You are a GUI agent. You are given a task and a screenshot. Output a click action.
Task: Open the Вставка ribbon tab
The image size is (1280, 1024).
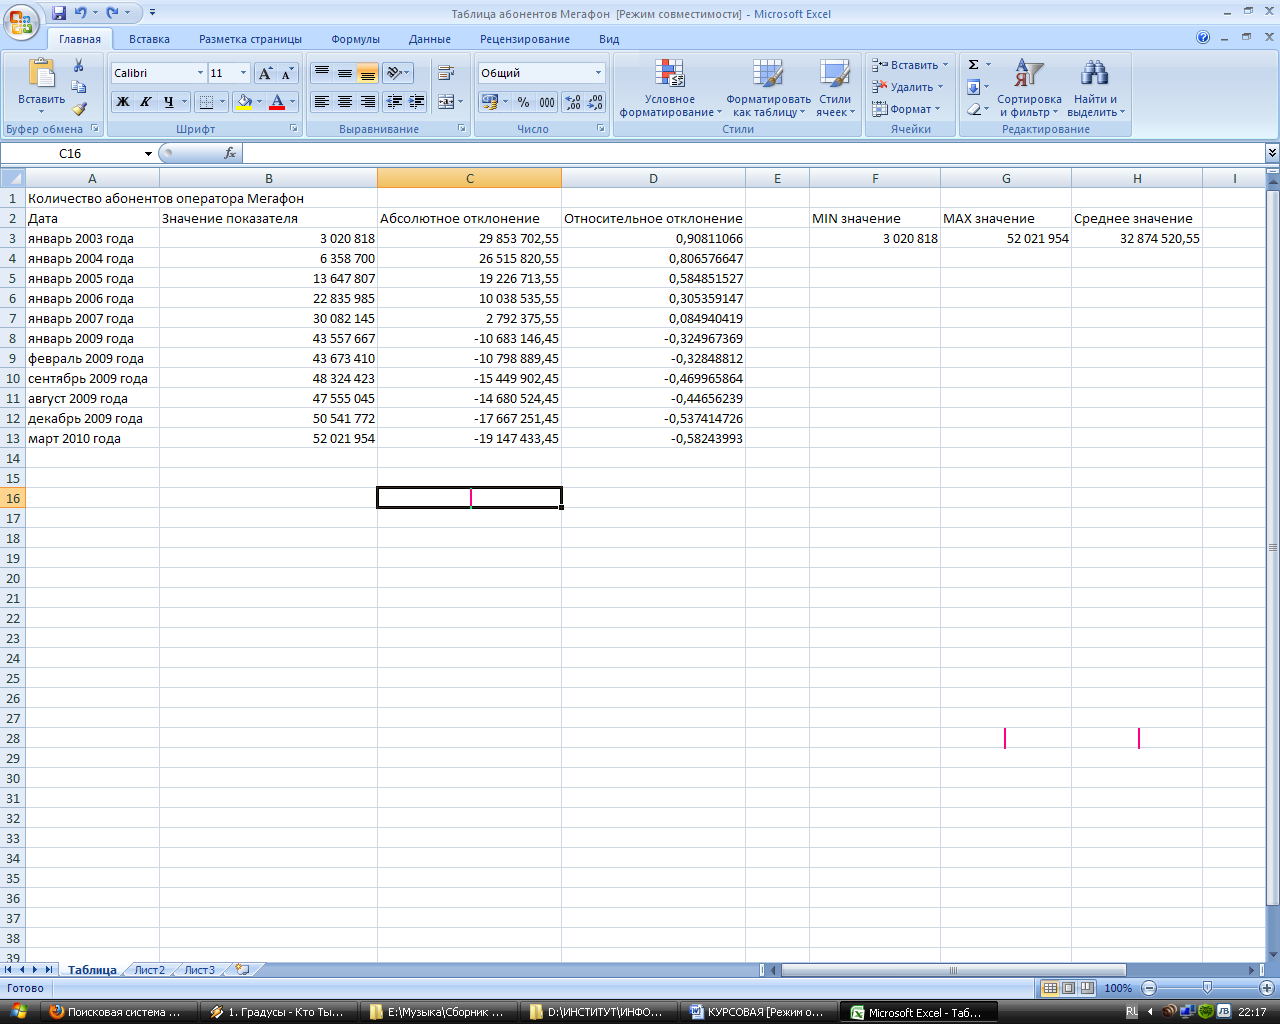tap(149, 39)
